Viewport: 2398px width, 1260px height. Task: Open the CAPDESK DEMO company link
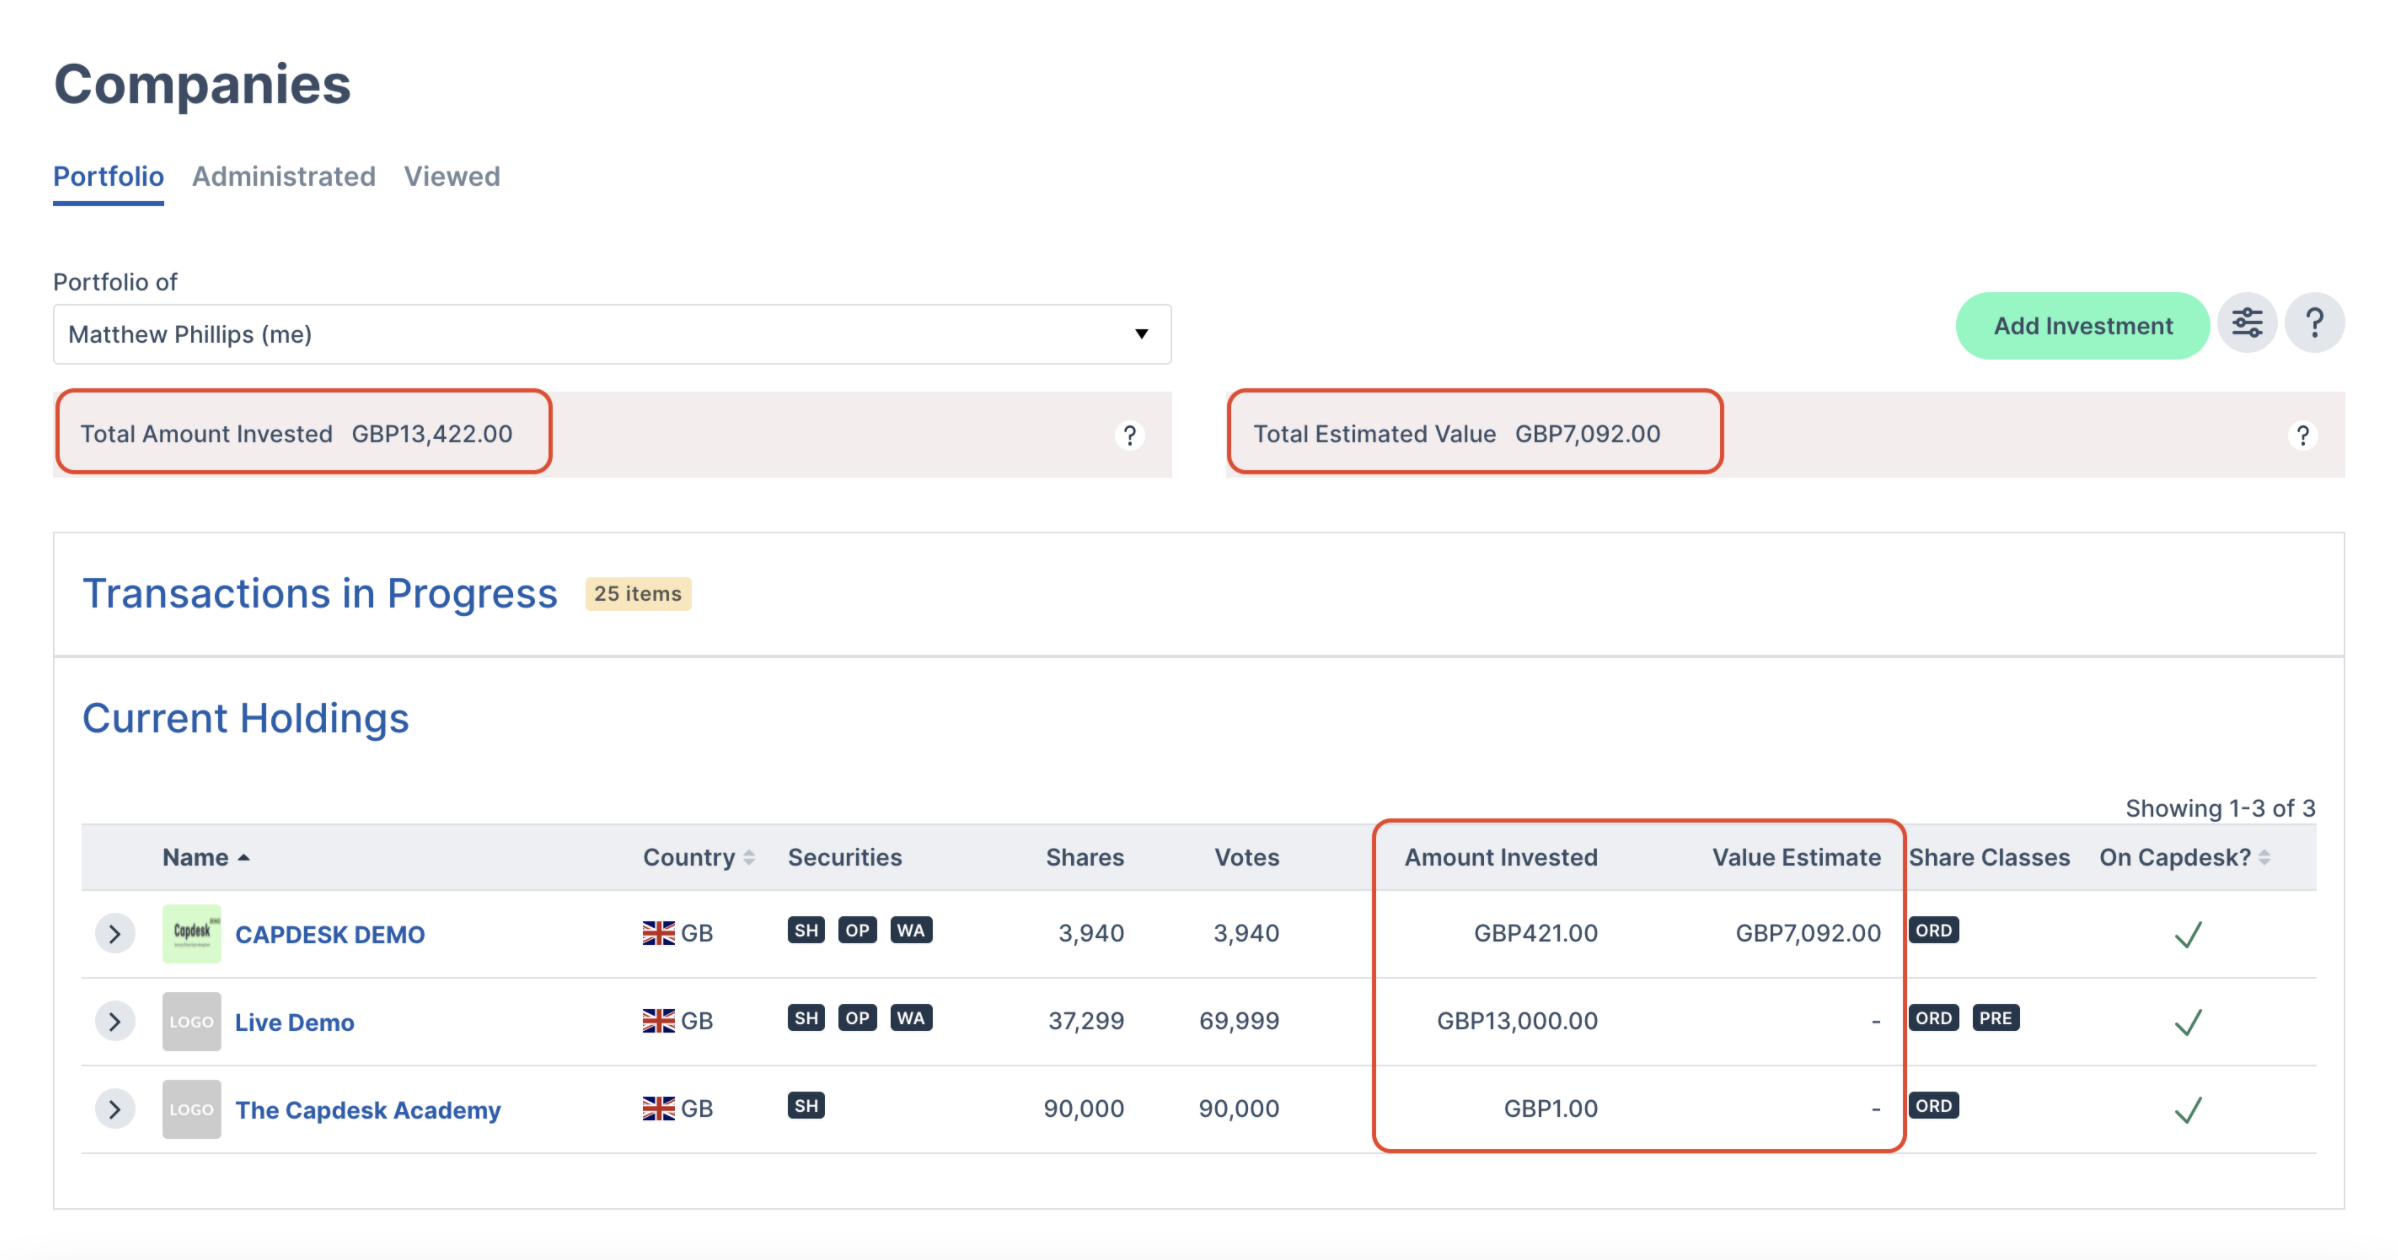(x=330, y=935)
